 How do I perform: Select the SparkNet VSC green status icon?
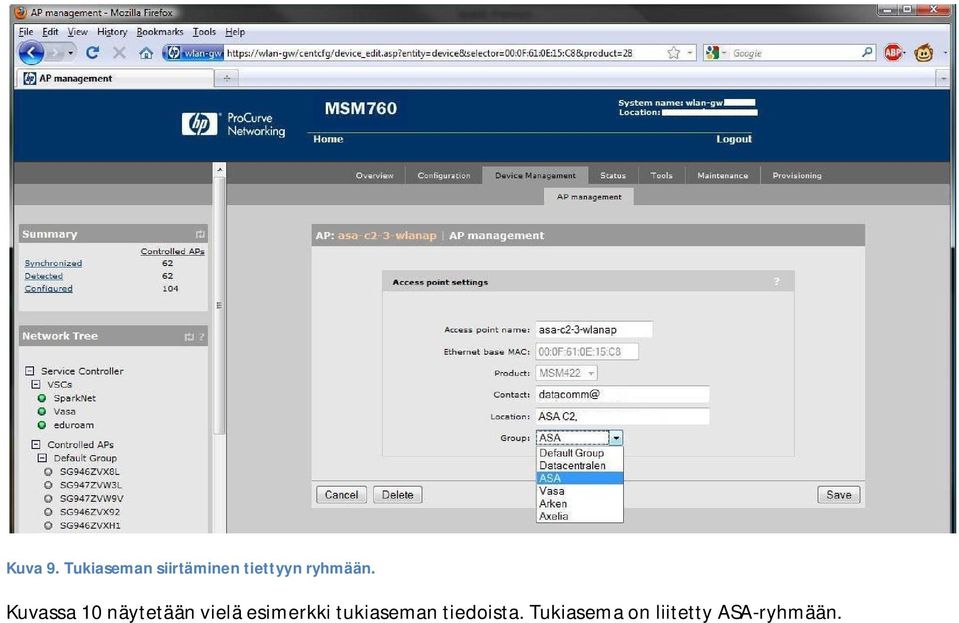click(42, 398)
